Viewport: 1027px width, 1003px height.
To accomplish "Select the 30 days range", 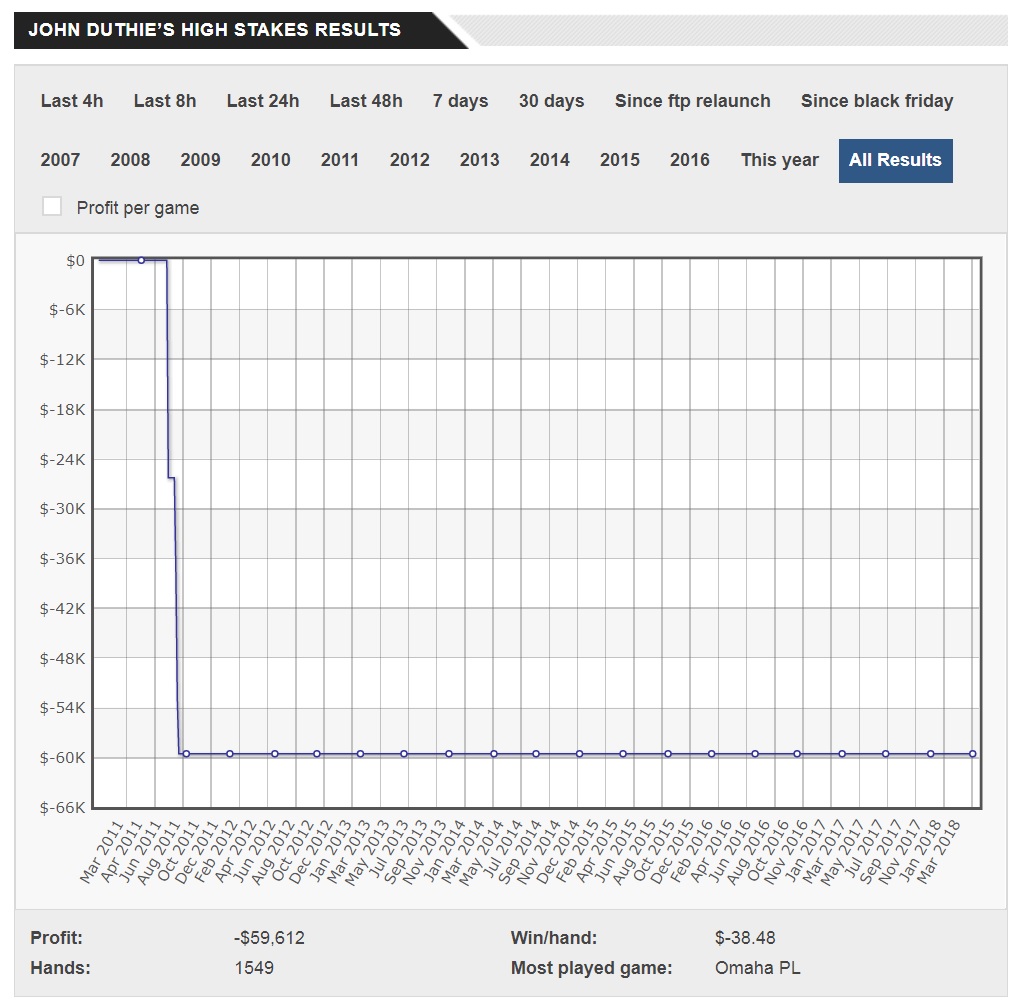I will point(551,101).
